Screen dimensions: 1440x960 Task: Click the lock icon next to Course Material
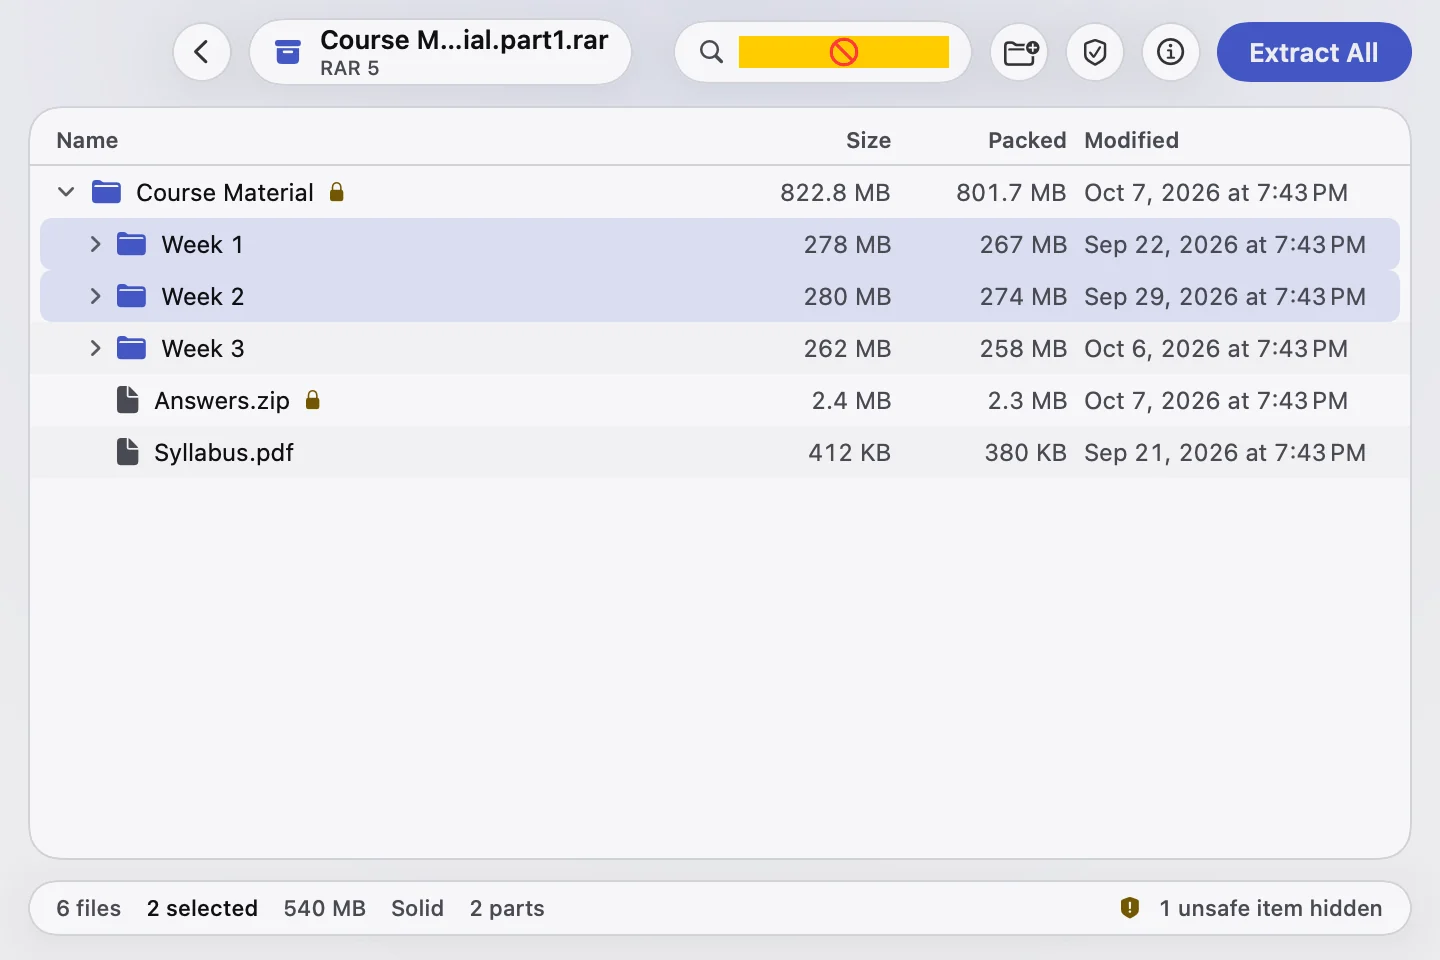[337, 192]
